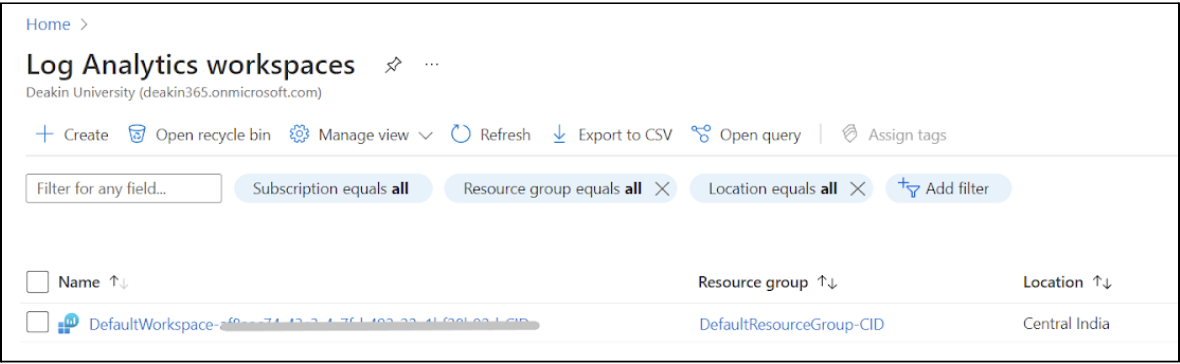Pin Log Analytics workspaces to dashboard

(393, 65)
